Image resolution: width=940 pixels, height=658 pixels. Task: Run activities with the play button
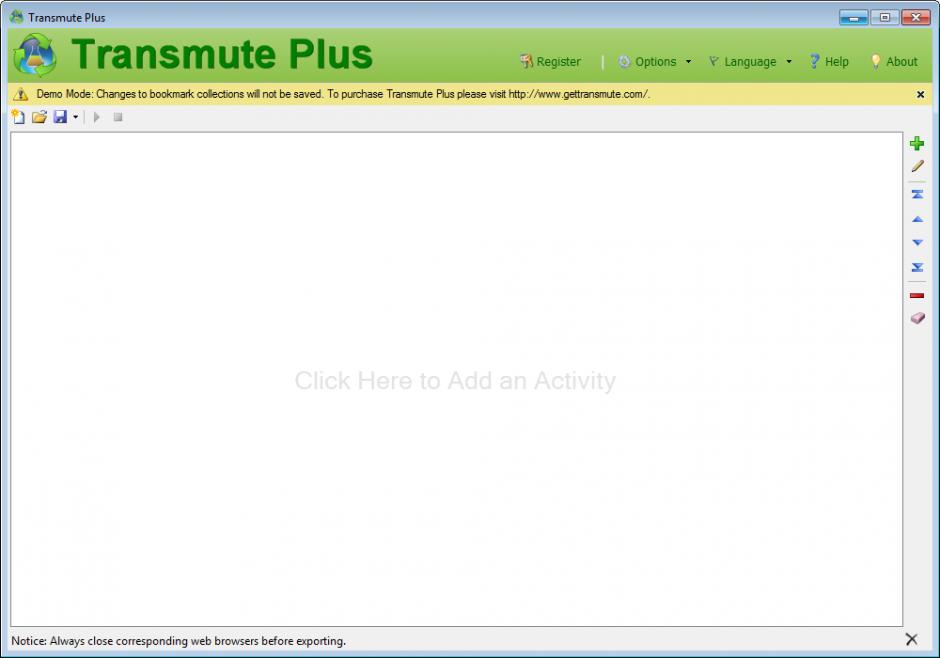97,117
